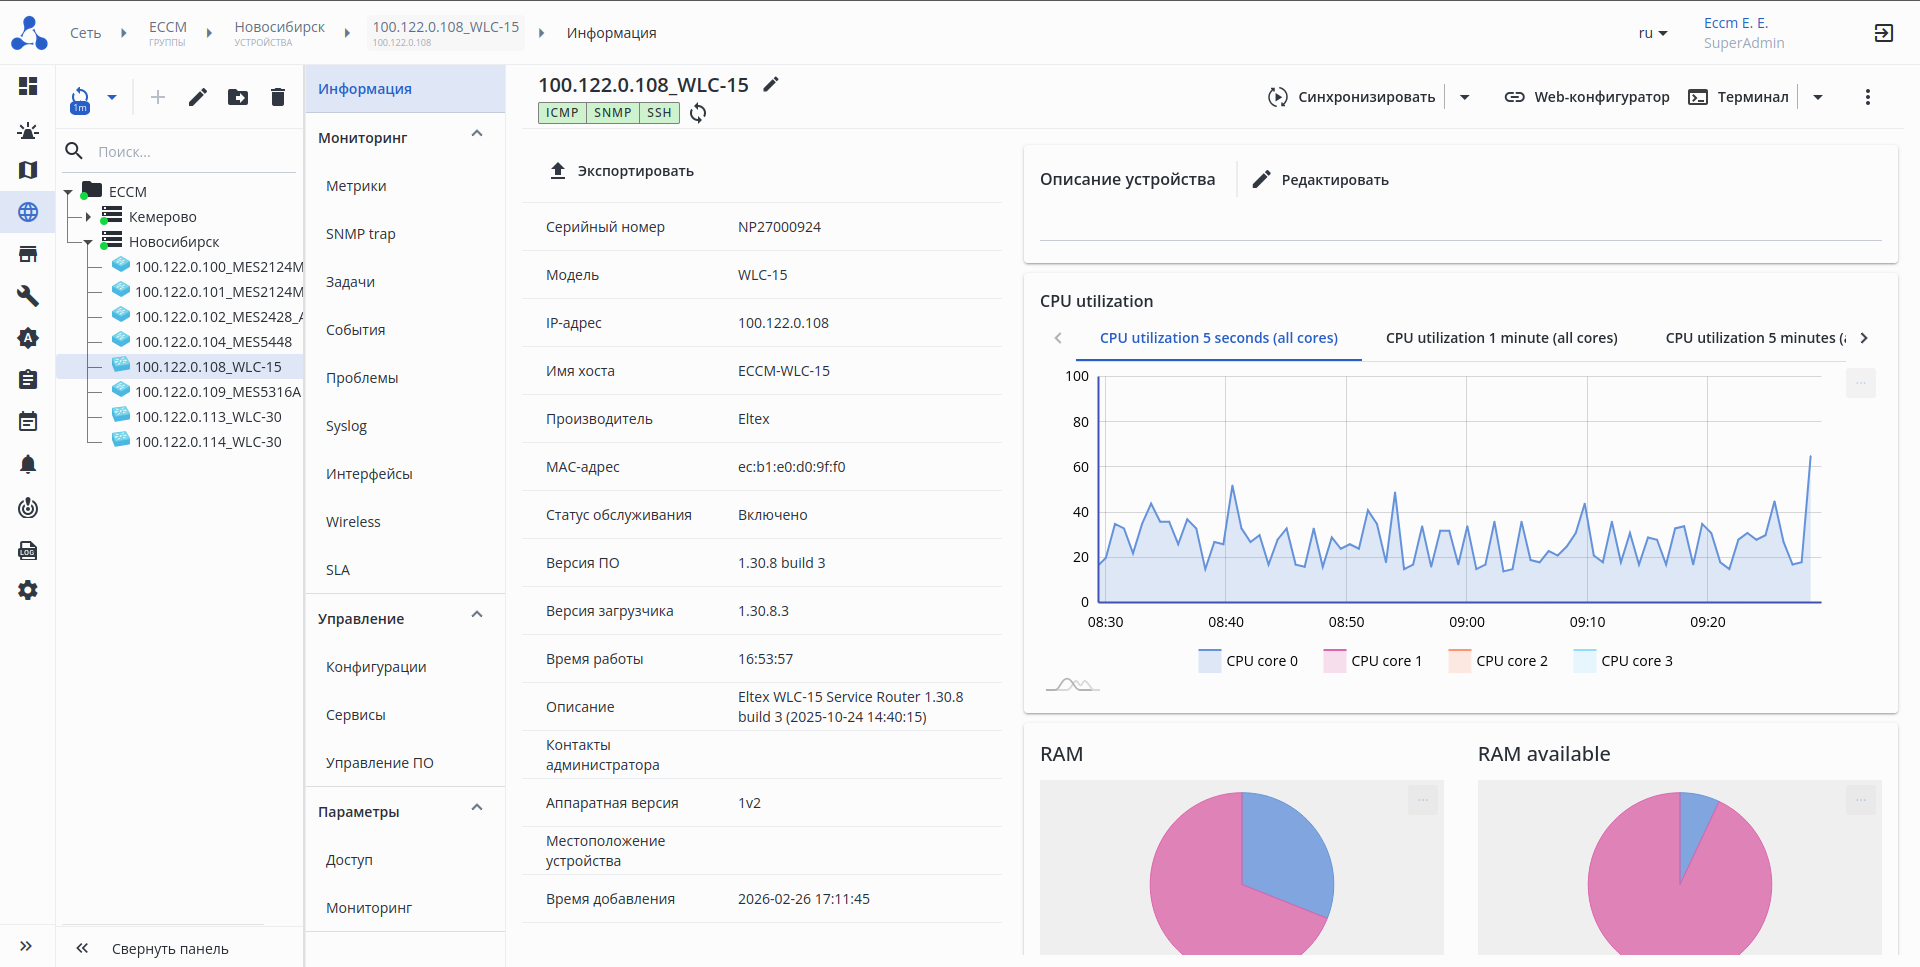Open the settings gear in left sidebar
This screenshot has width=1920, height=967.
click(x=28, y=590)
